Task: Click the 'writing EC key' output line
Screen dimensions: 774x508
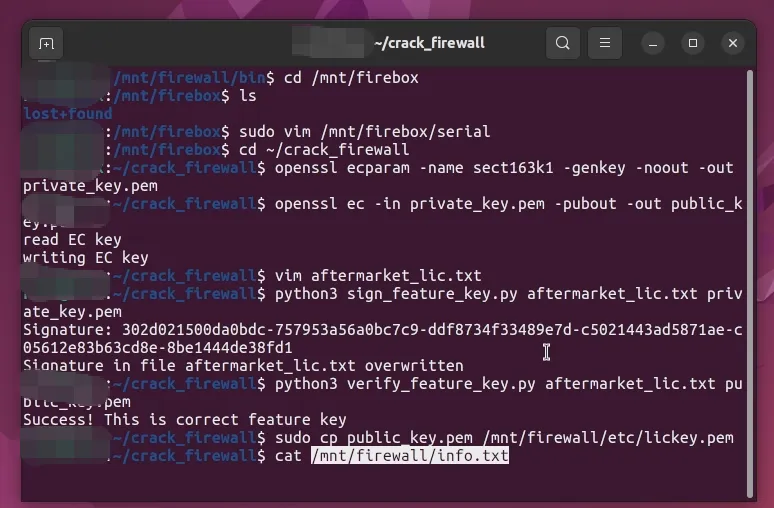Action: (x=85, y=258)
